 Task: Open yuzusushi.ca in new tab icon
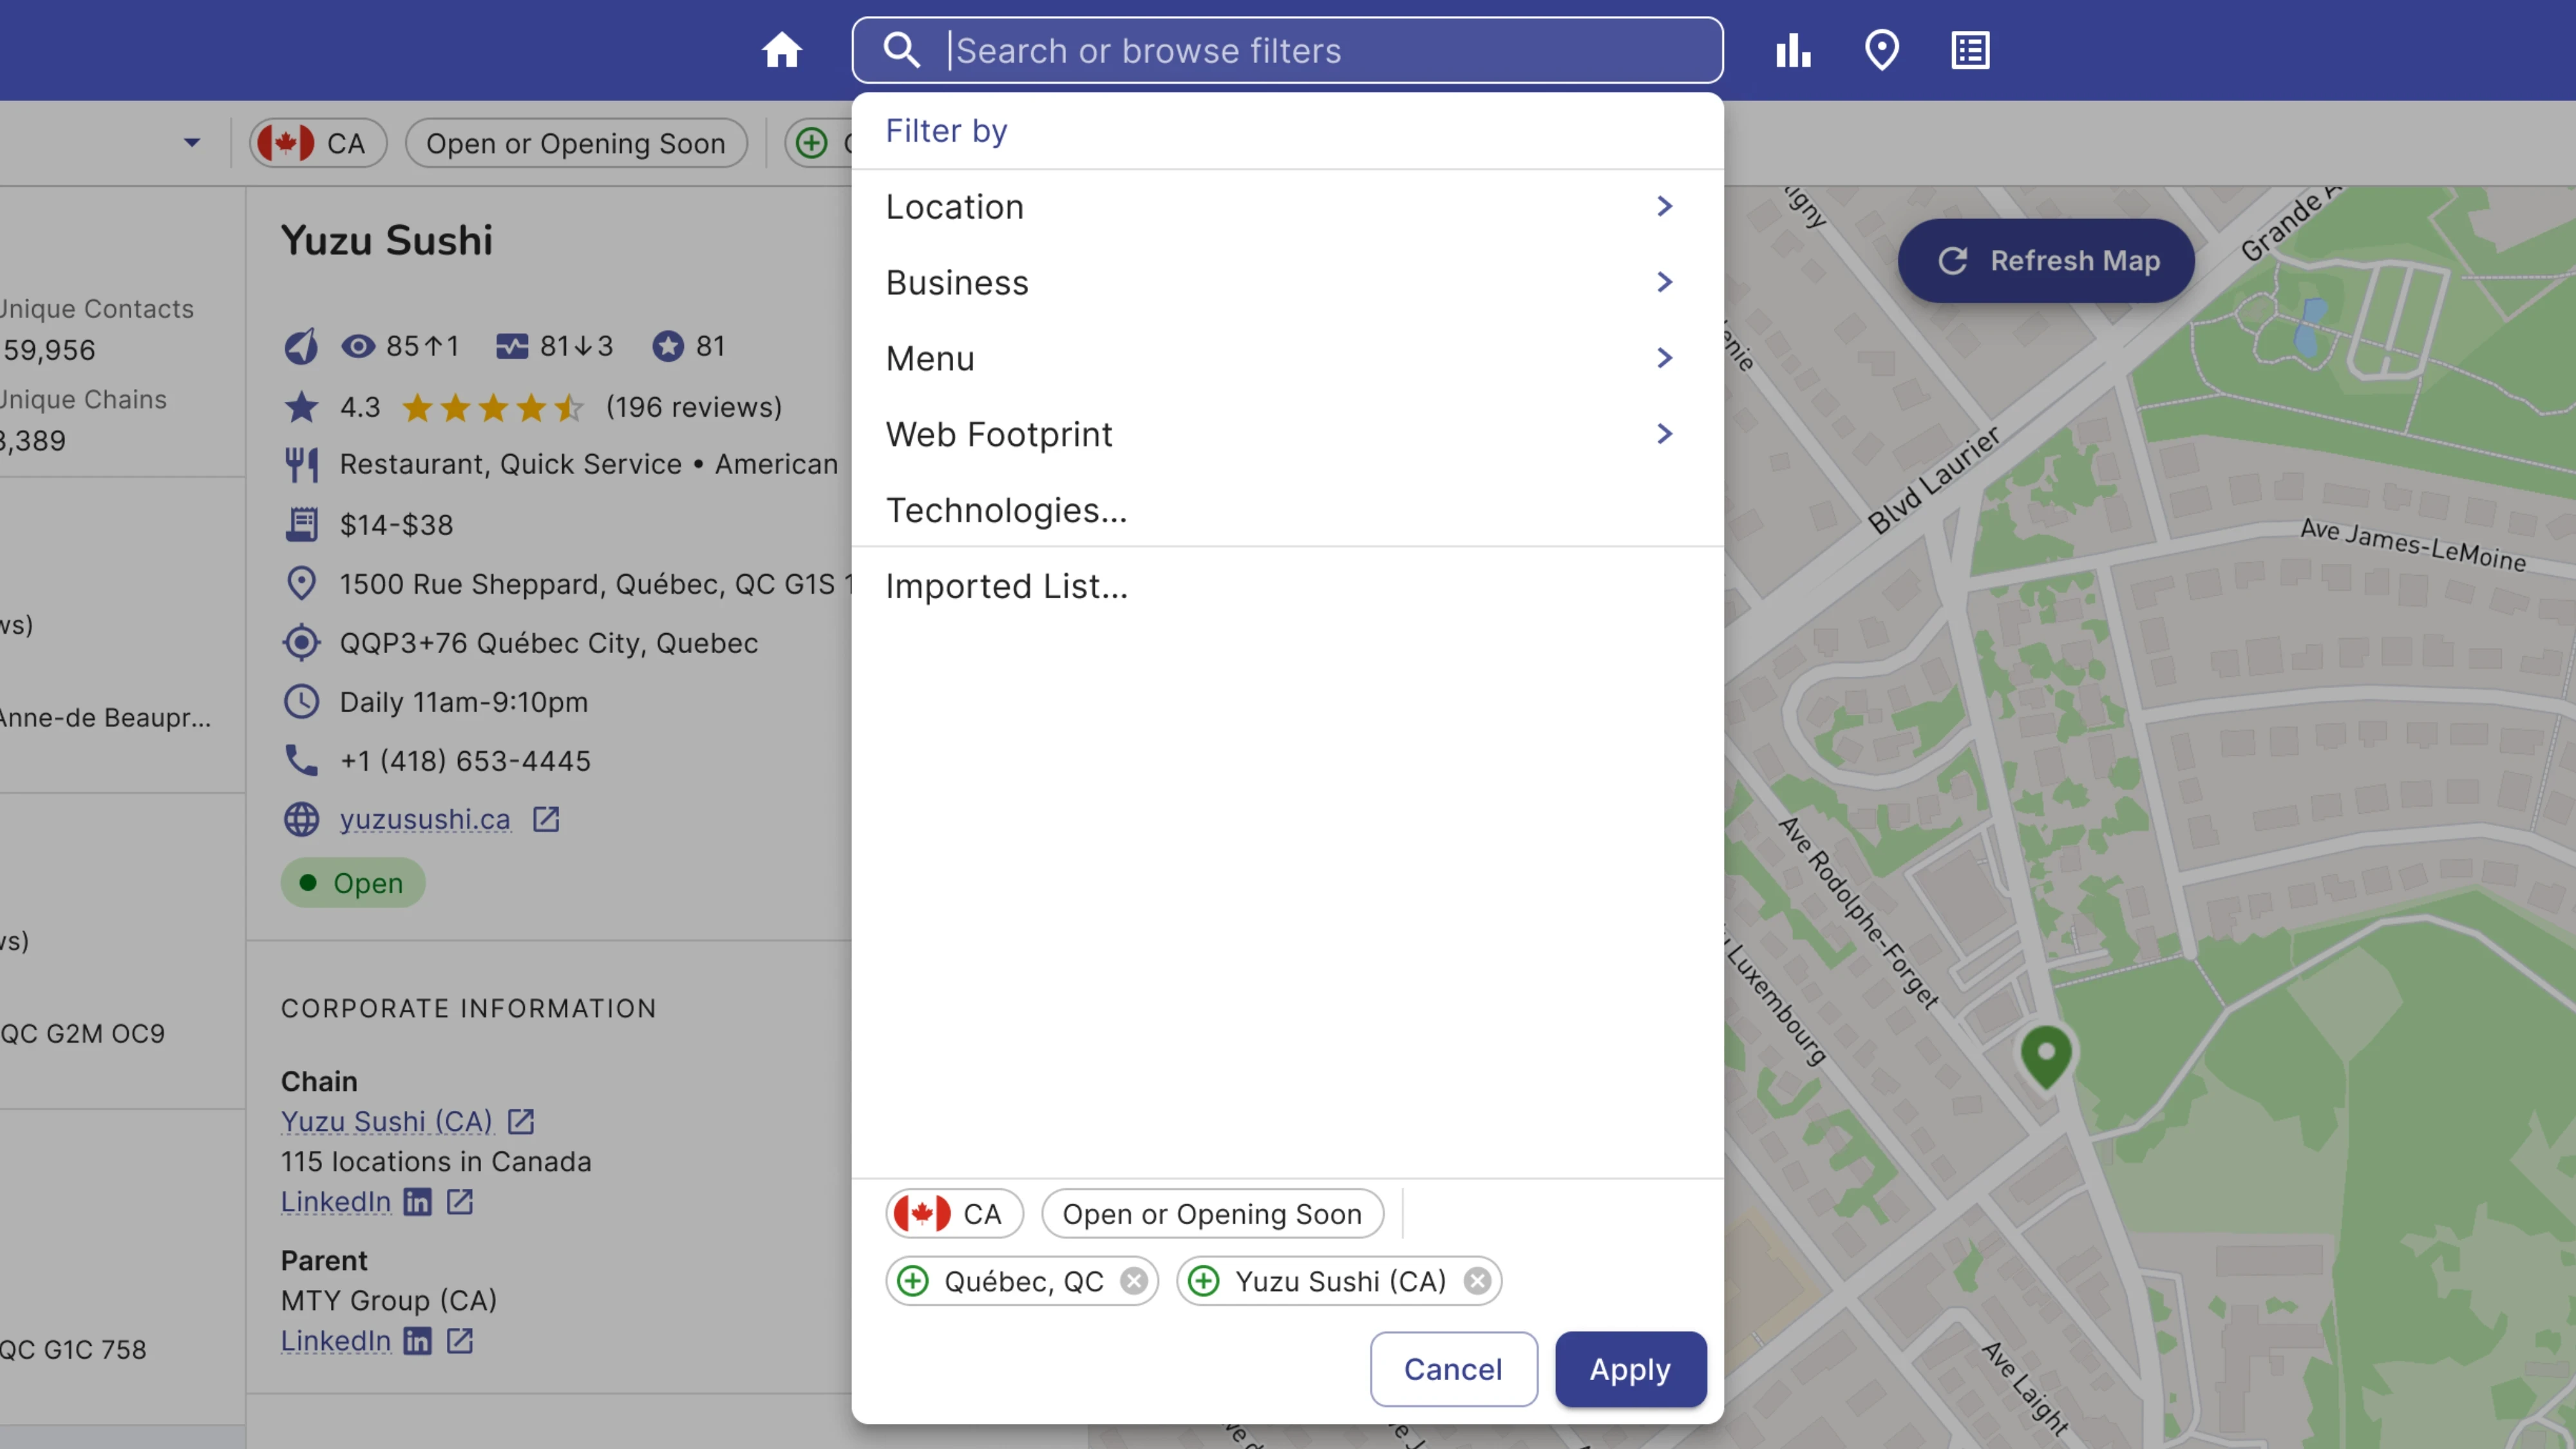coord(546,819)
